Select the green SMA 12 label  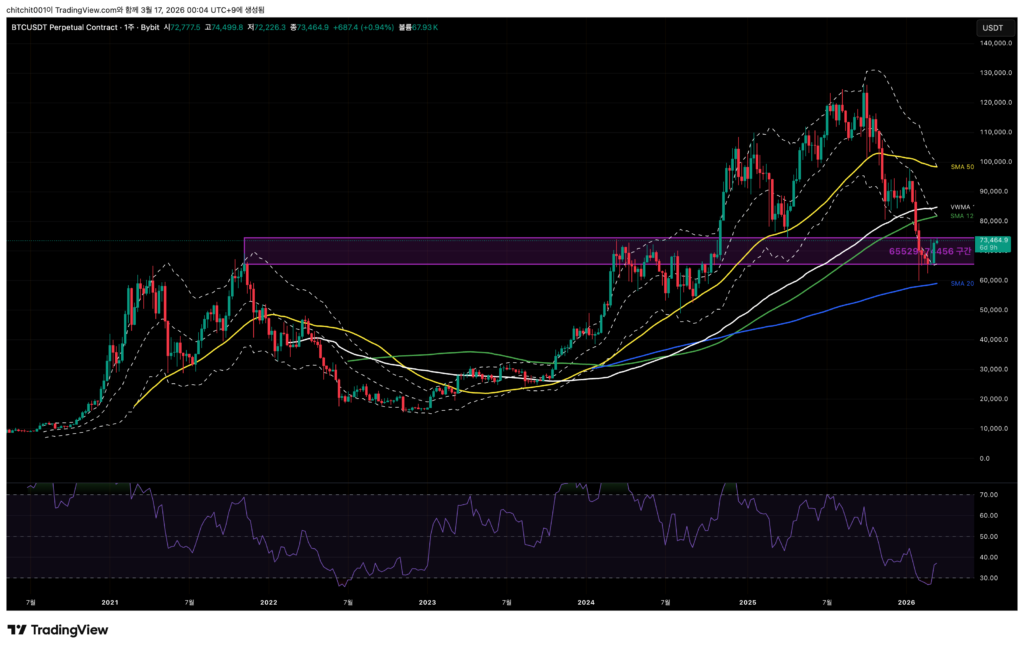click(x=962, y=216)
